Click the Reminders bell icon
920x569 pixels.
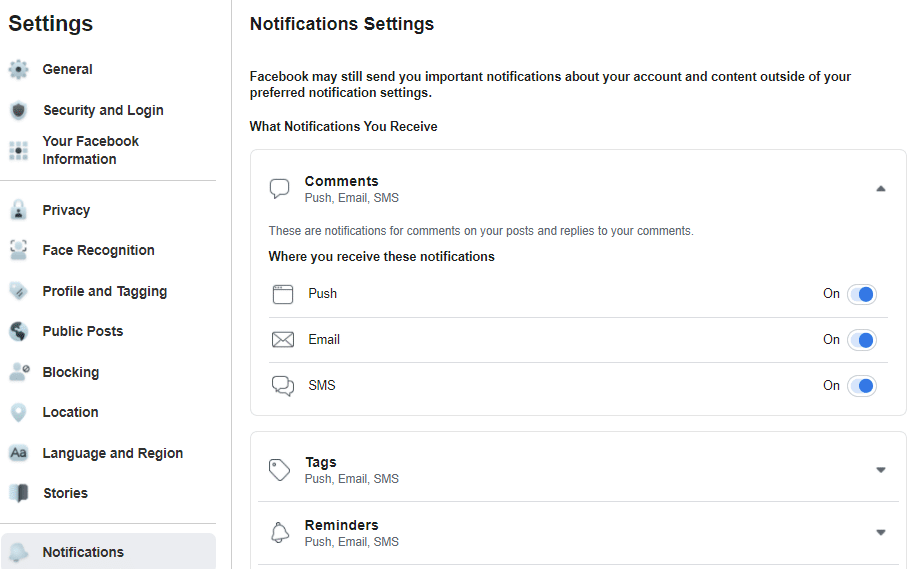click(x=280, y=533)
